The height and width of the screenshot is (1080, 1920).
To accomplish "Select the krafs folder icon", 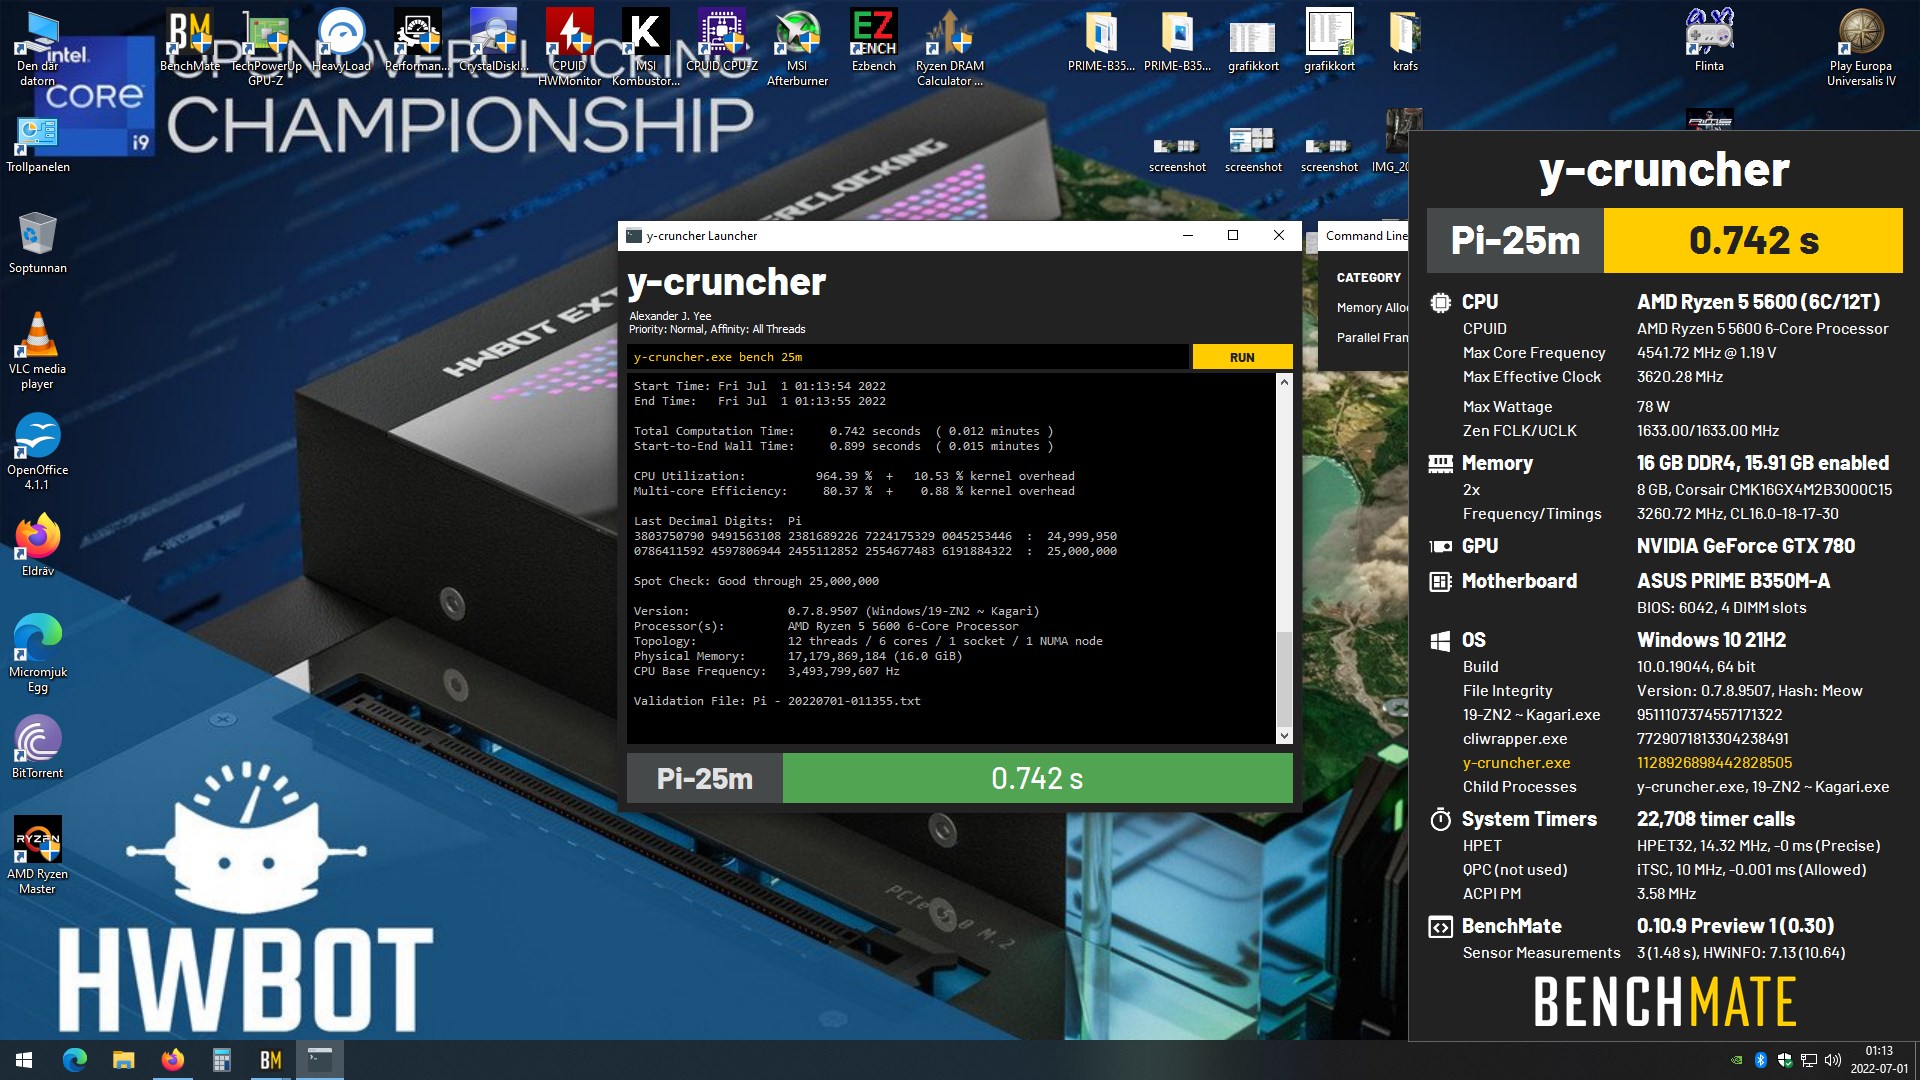I will pyautogui.click(x=1405, y=41).
